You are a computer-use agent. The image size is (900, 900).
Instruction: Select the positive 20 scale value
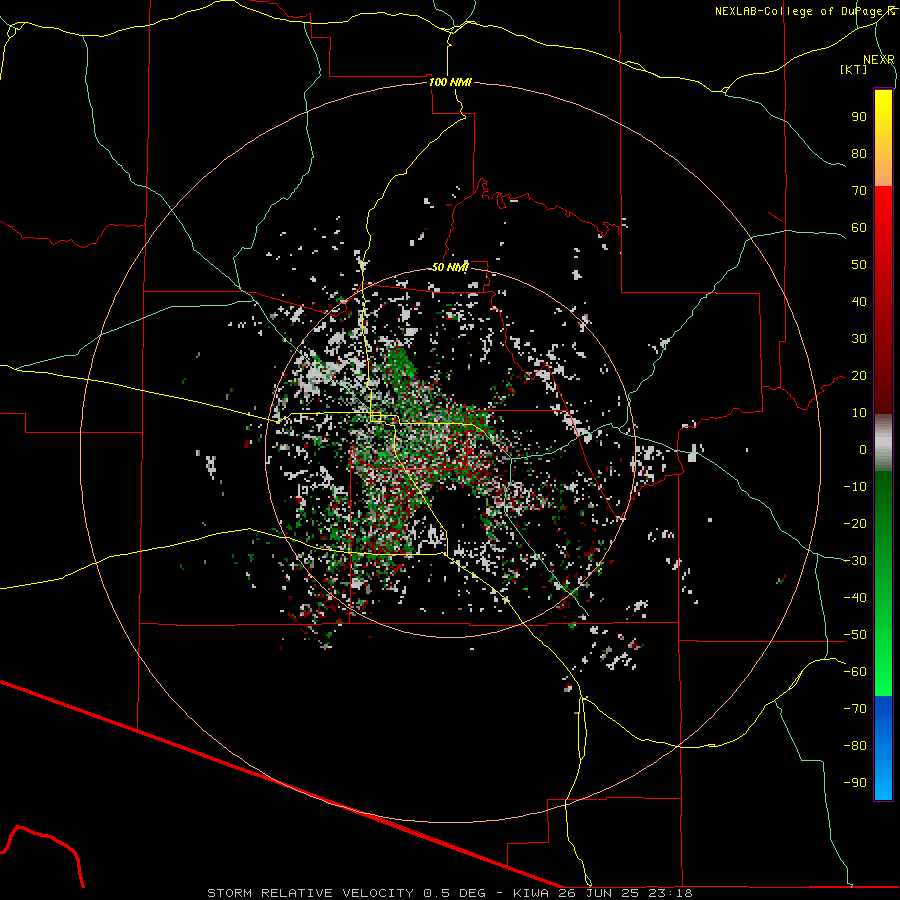[x=859, y=375]
